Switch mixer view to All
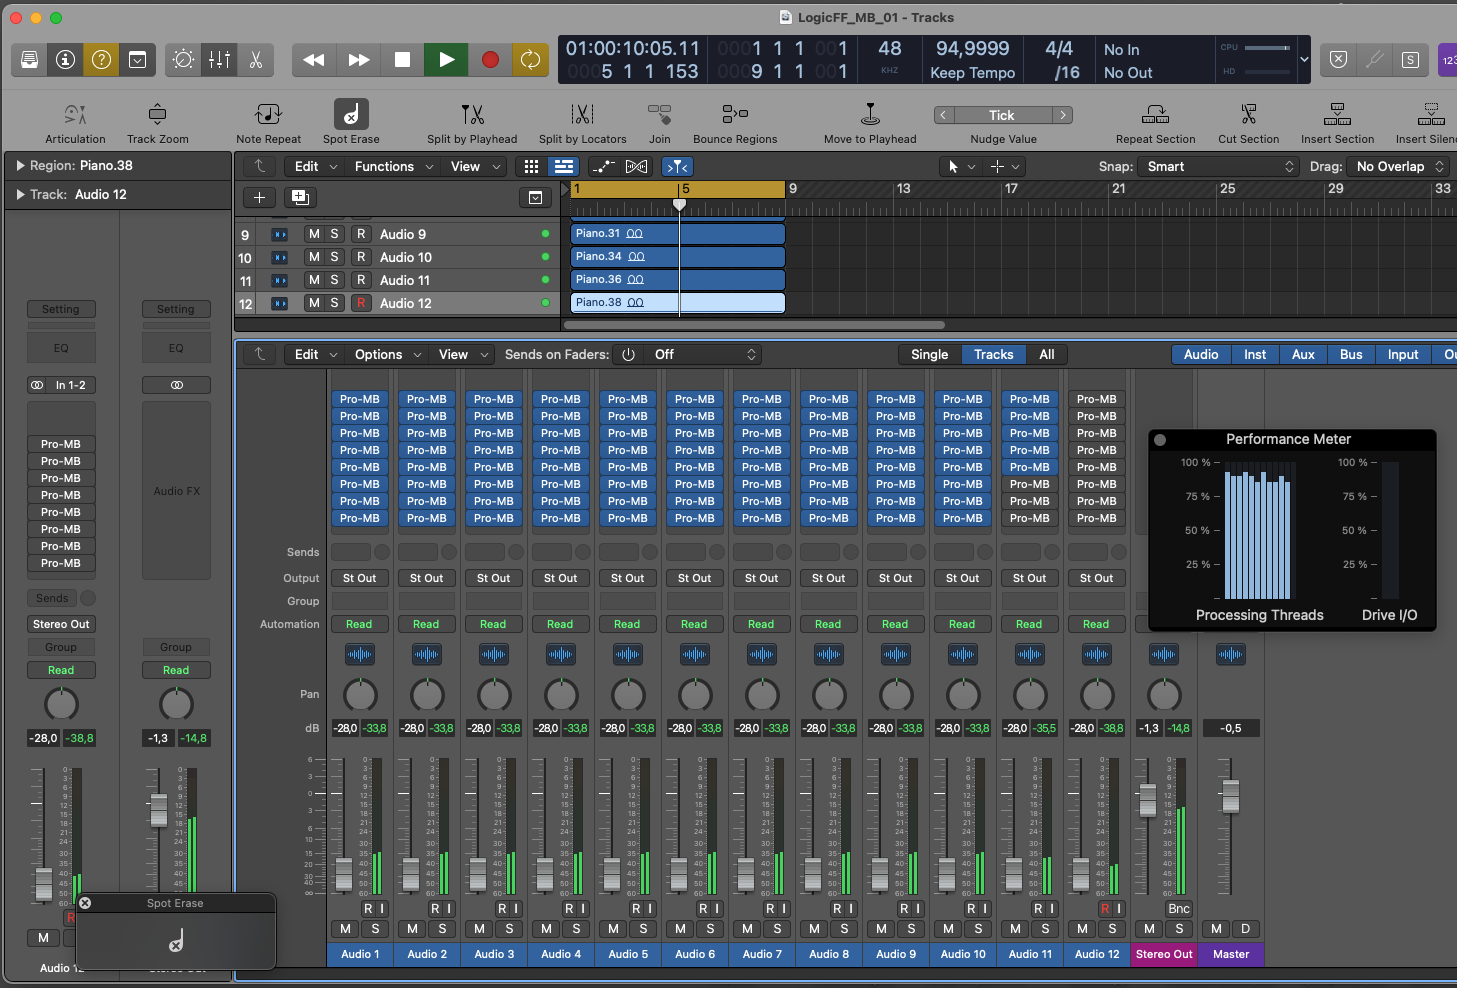This screenshot has height=988, width=1457. click(1046, 355)
